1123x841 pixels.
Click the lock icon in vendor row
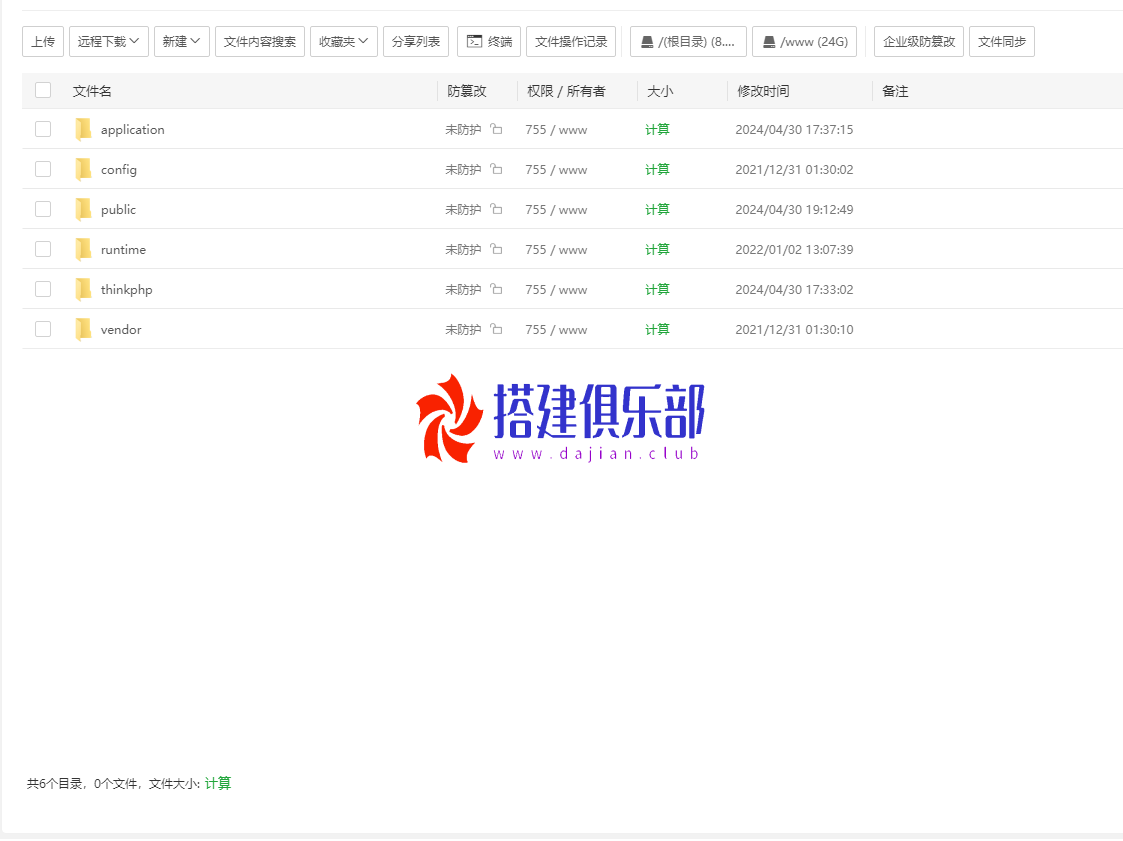pos(496,330)
